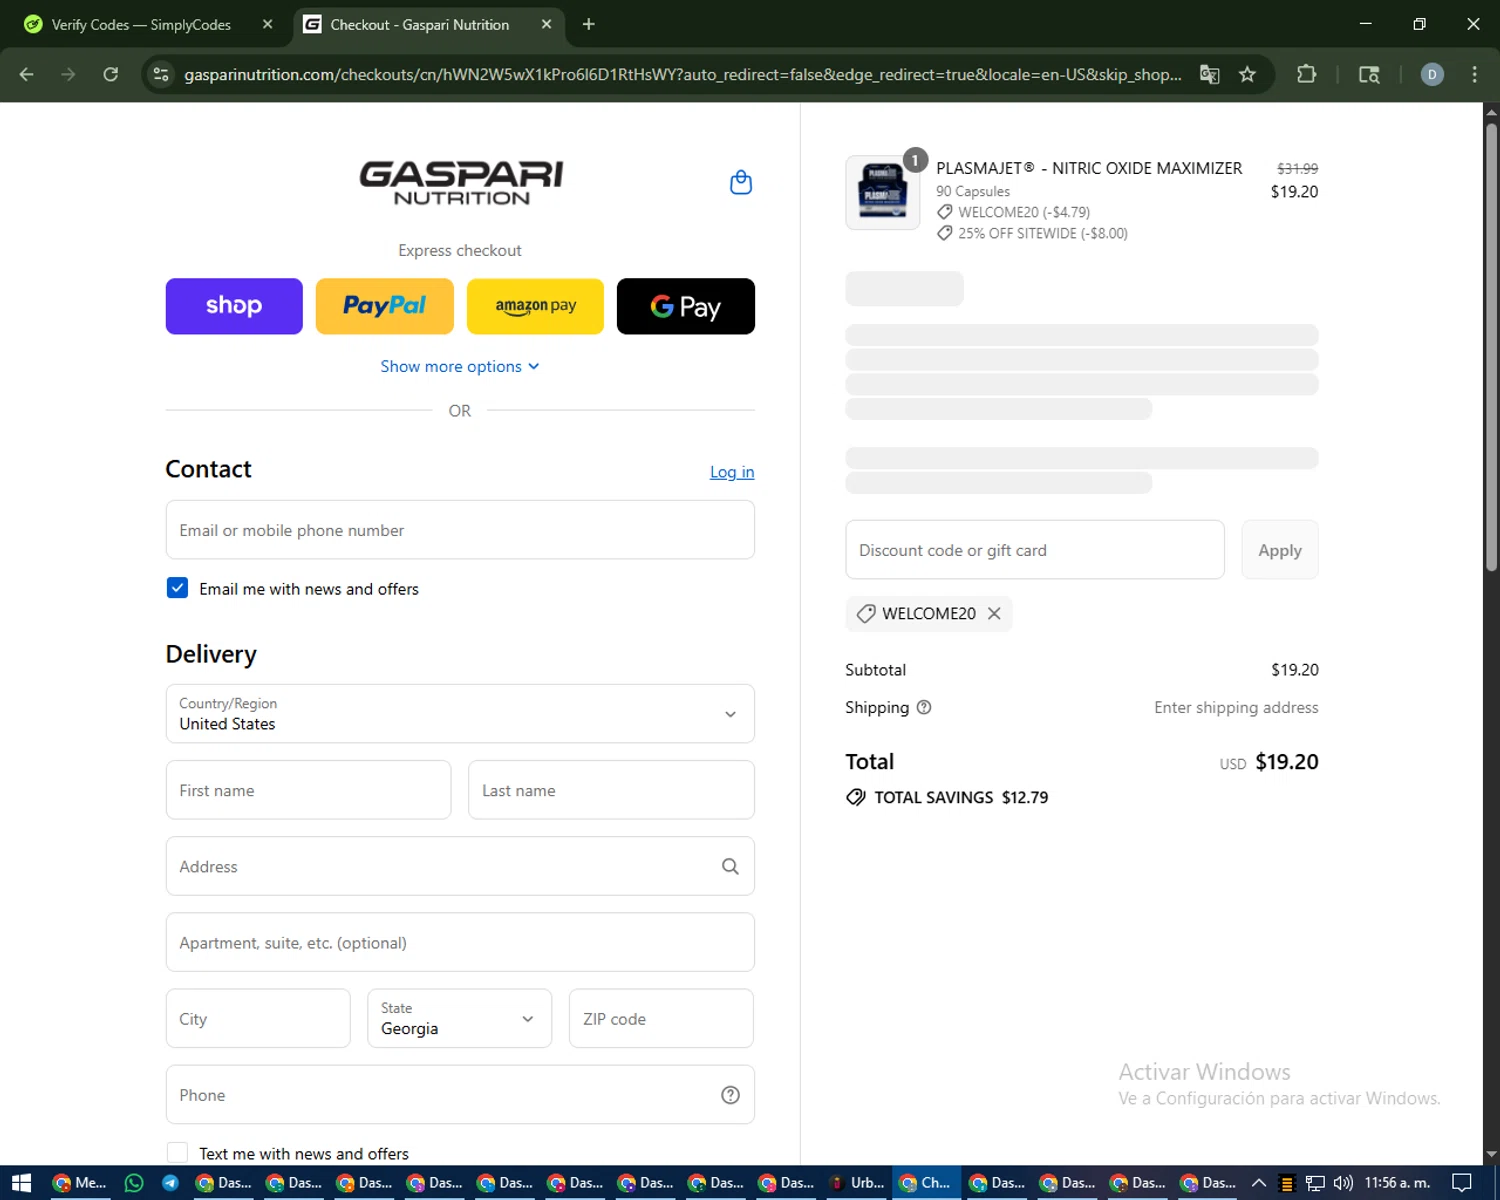Click into the City field

click(x=258, y=1018)
